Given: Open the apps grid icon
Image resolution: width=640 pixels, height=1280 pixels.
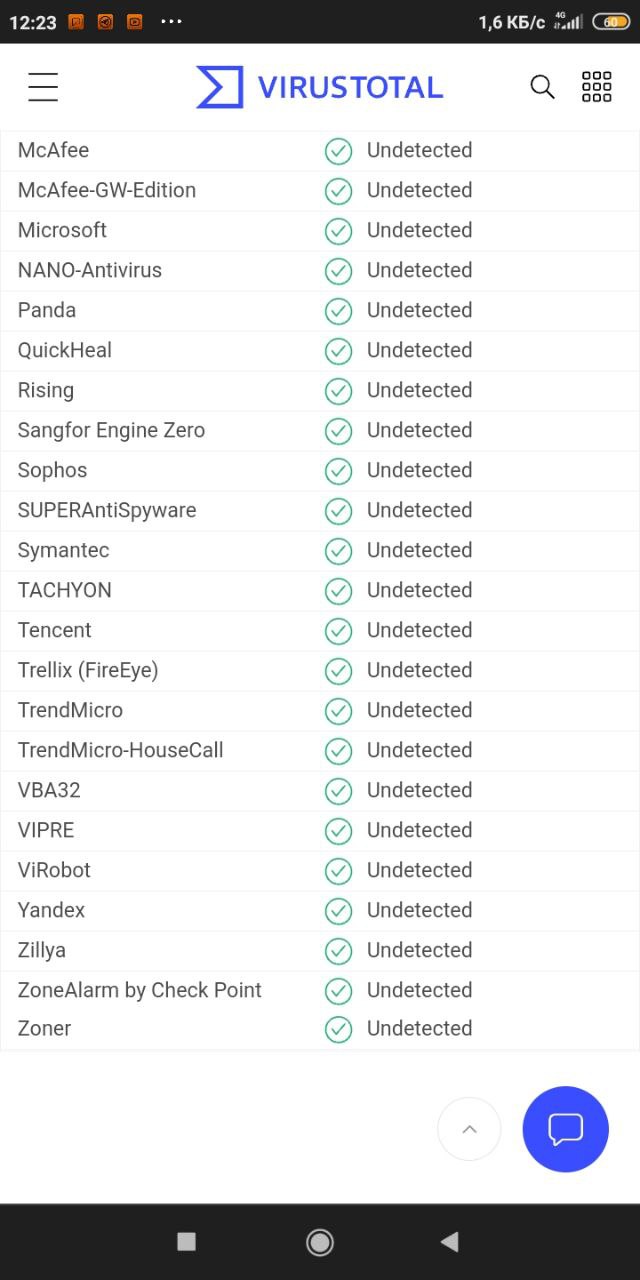Looking at the screenshot, I should tap(597, 87).
